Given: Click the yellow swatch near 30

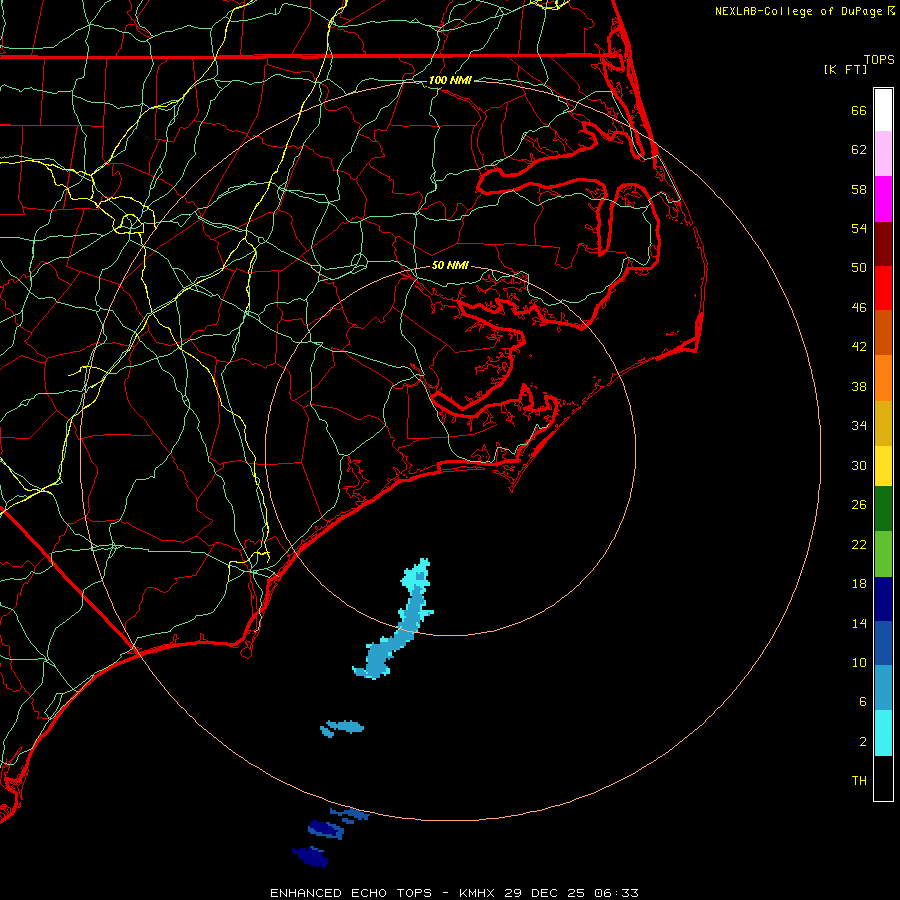Looking at the screenshot, I should tap(883, 466).
